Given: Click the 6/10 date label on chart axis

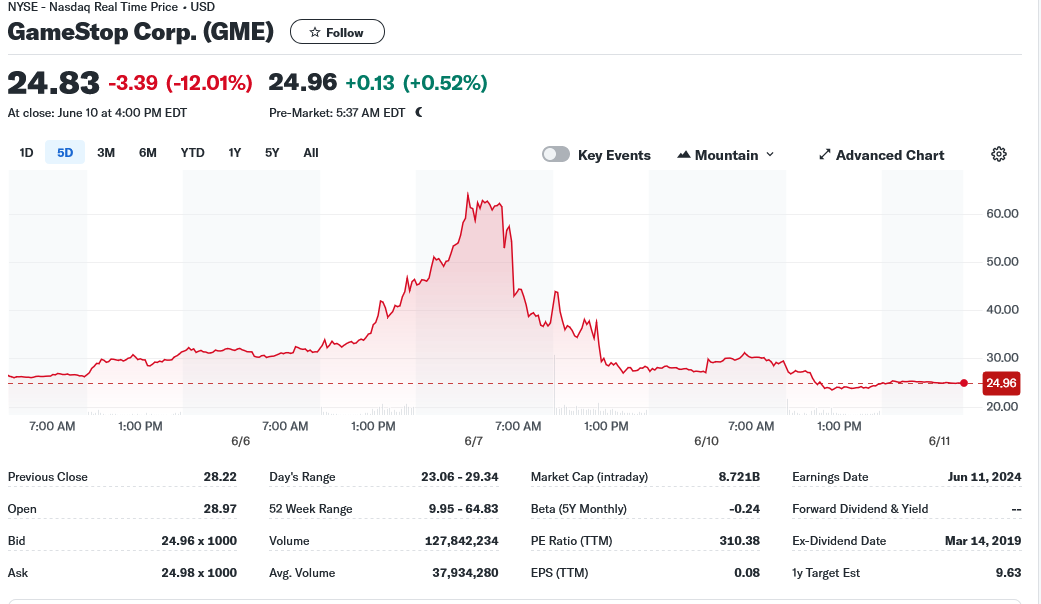Looking at the screenshot, I should tap(706, 441).
